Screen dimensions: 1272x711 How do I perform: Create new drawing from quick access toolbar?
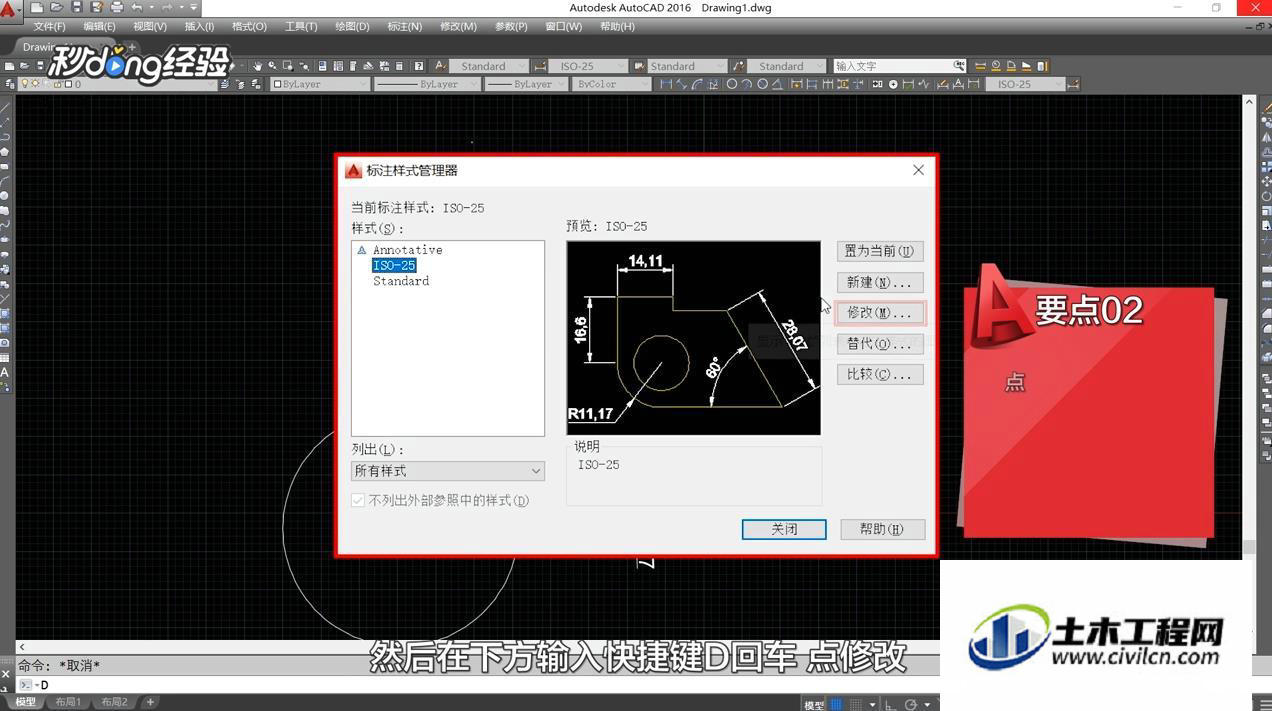pos(37,8)
